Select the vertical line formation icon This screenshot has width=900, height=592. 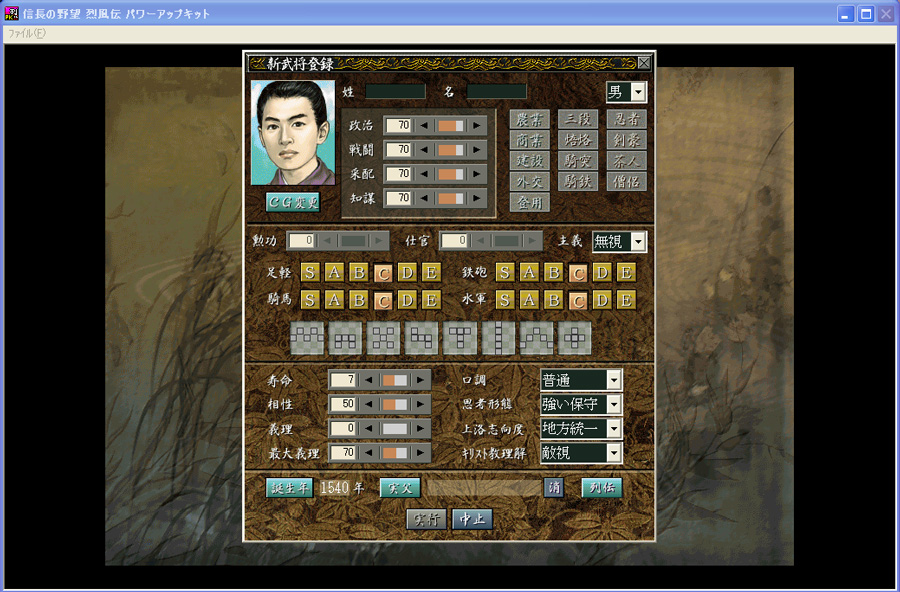click(498, 338)
